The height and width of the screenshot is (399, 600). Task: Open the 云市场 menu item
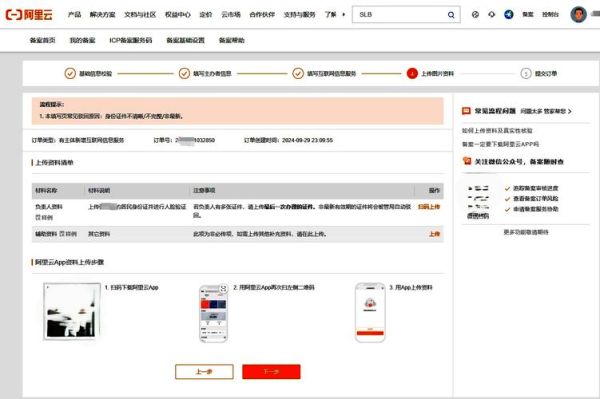pyautogui.click(x=231, y=15)
